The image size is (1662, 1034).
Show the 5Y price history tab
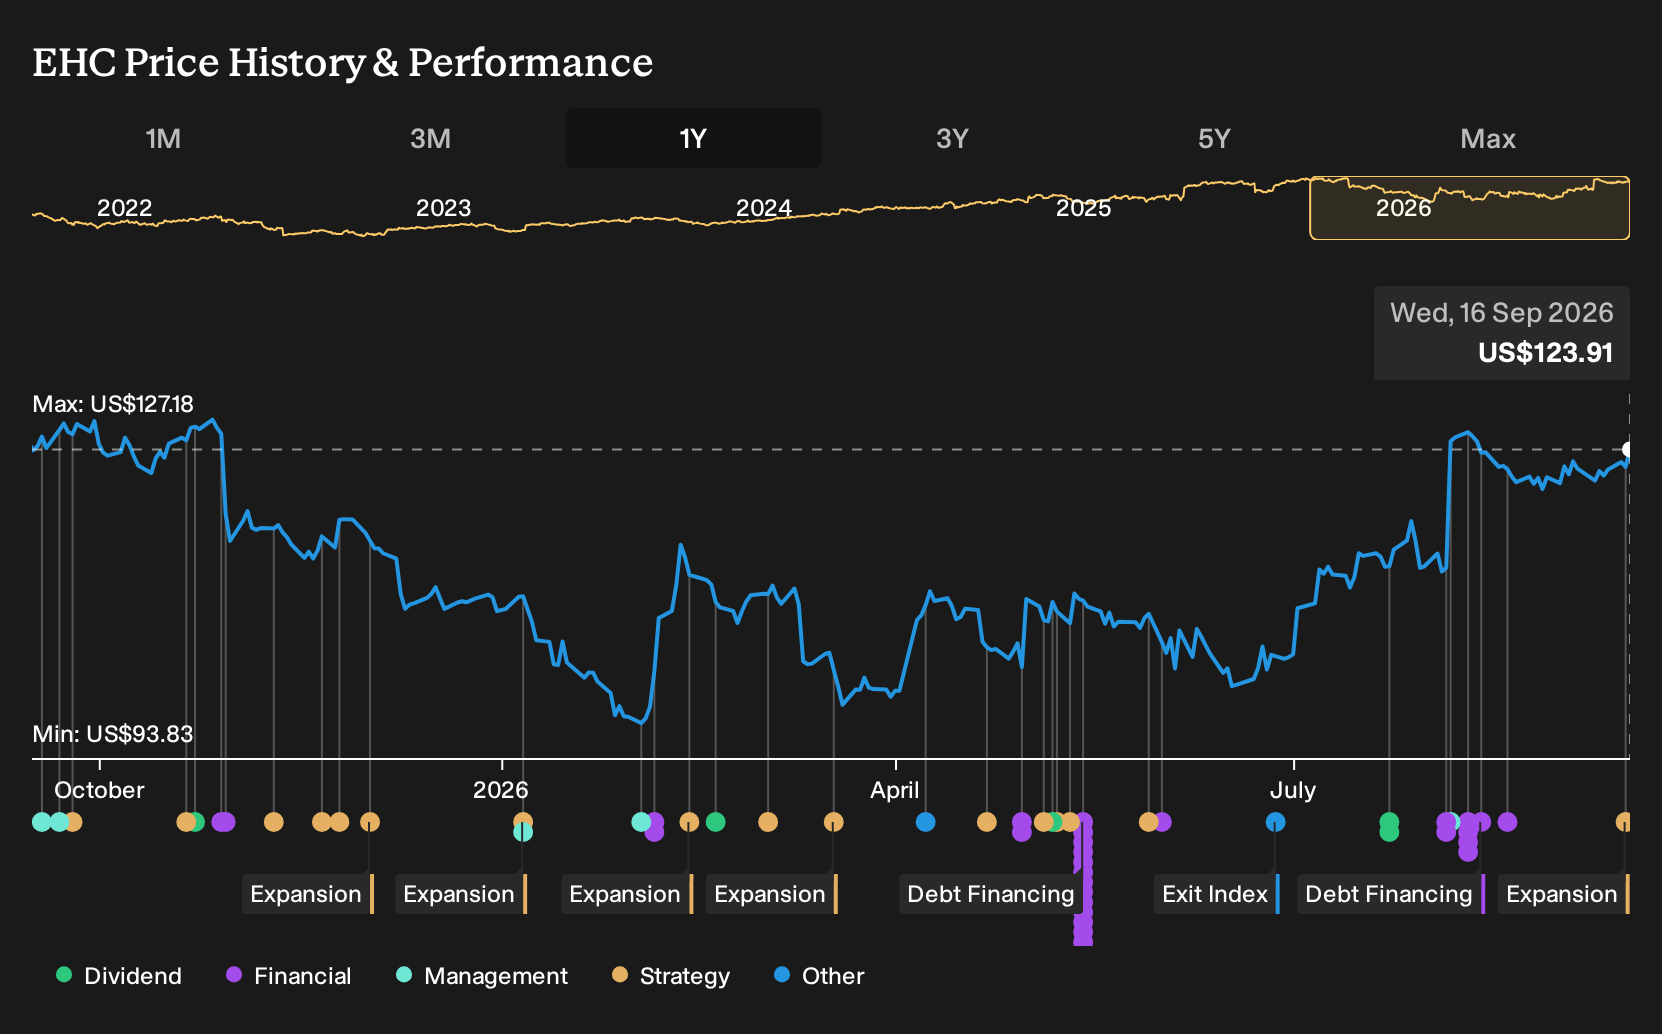tap(1214, 138)
